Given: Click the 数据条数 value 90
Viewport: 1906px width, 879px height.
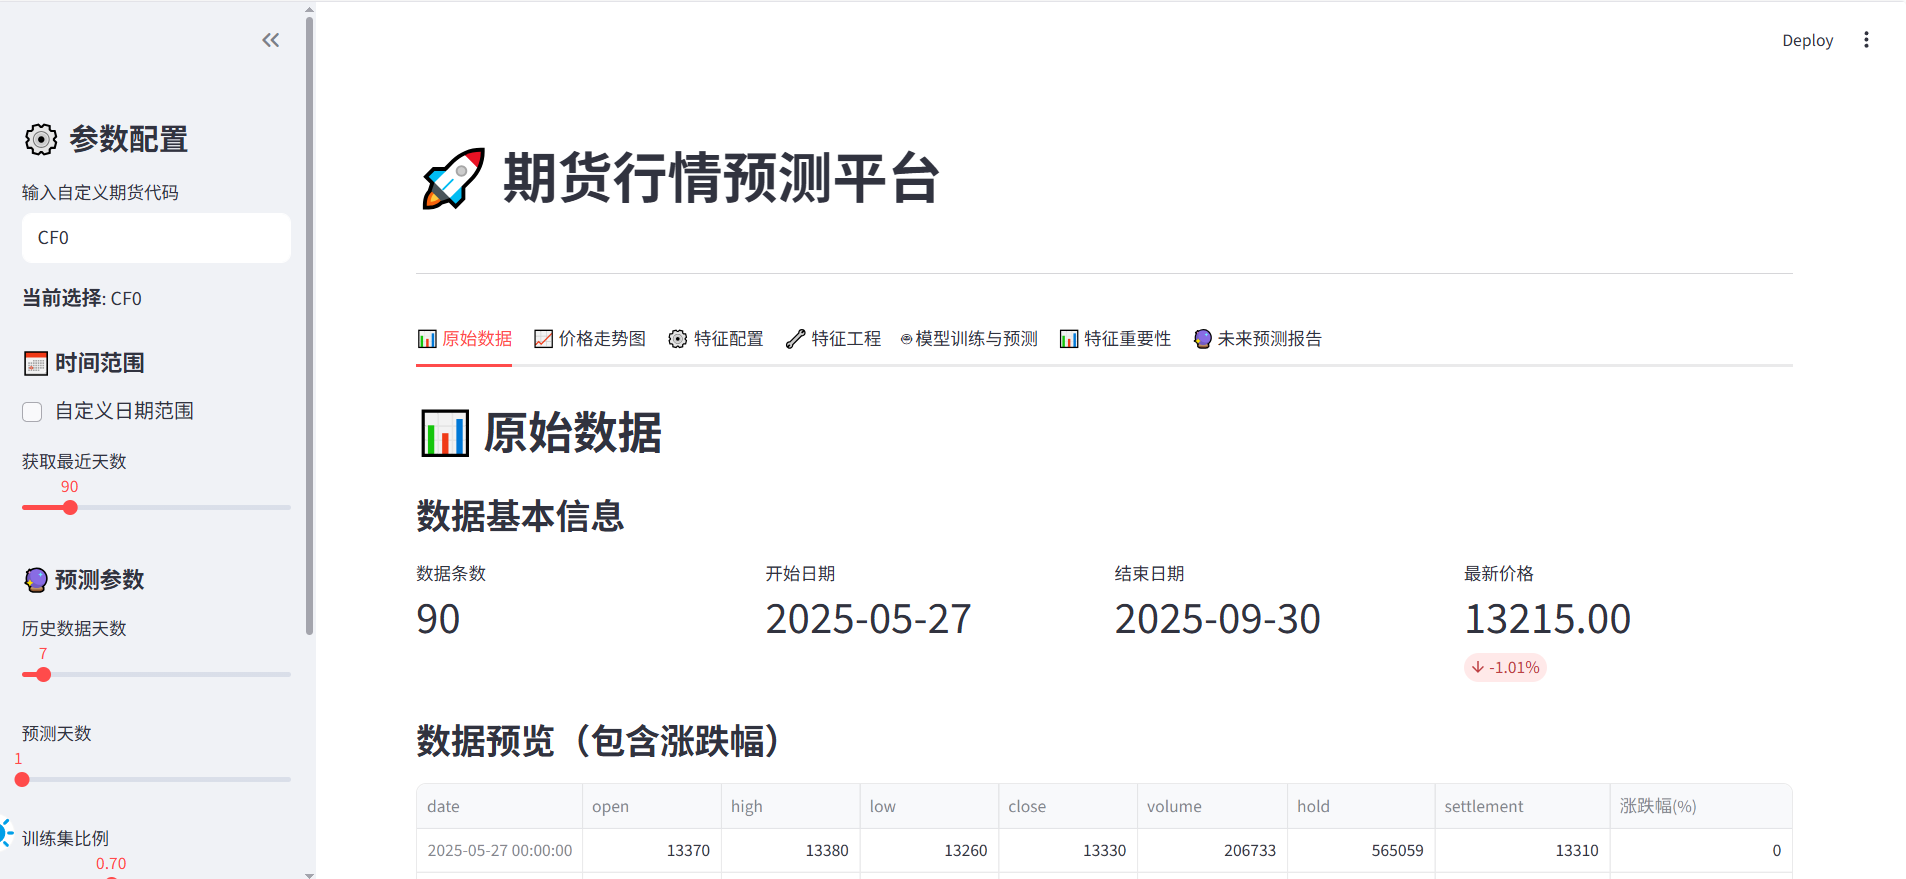Looking at the screenshot, I should click(x=438, y=619).
